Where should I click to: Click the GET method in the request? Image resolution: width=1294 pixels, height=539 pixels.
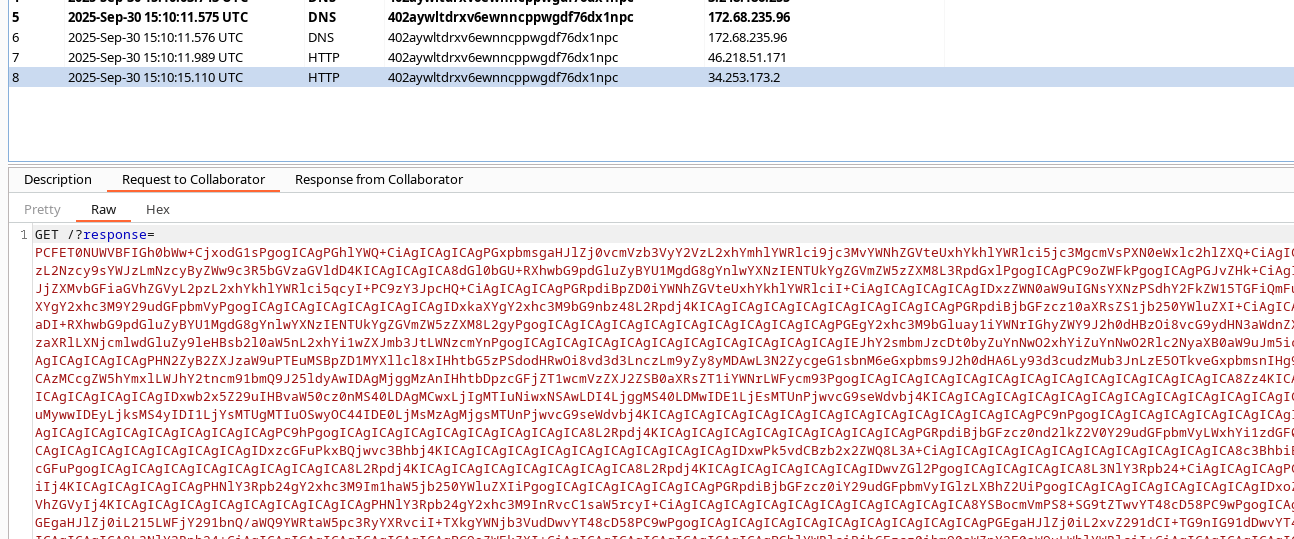tap(47, 235)
